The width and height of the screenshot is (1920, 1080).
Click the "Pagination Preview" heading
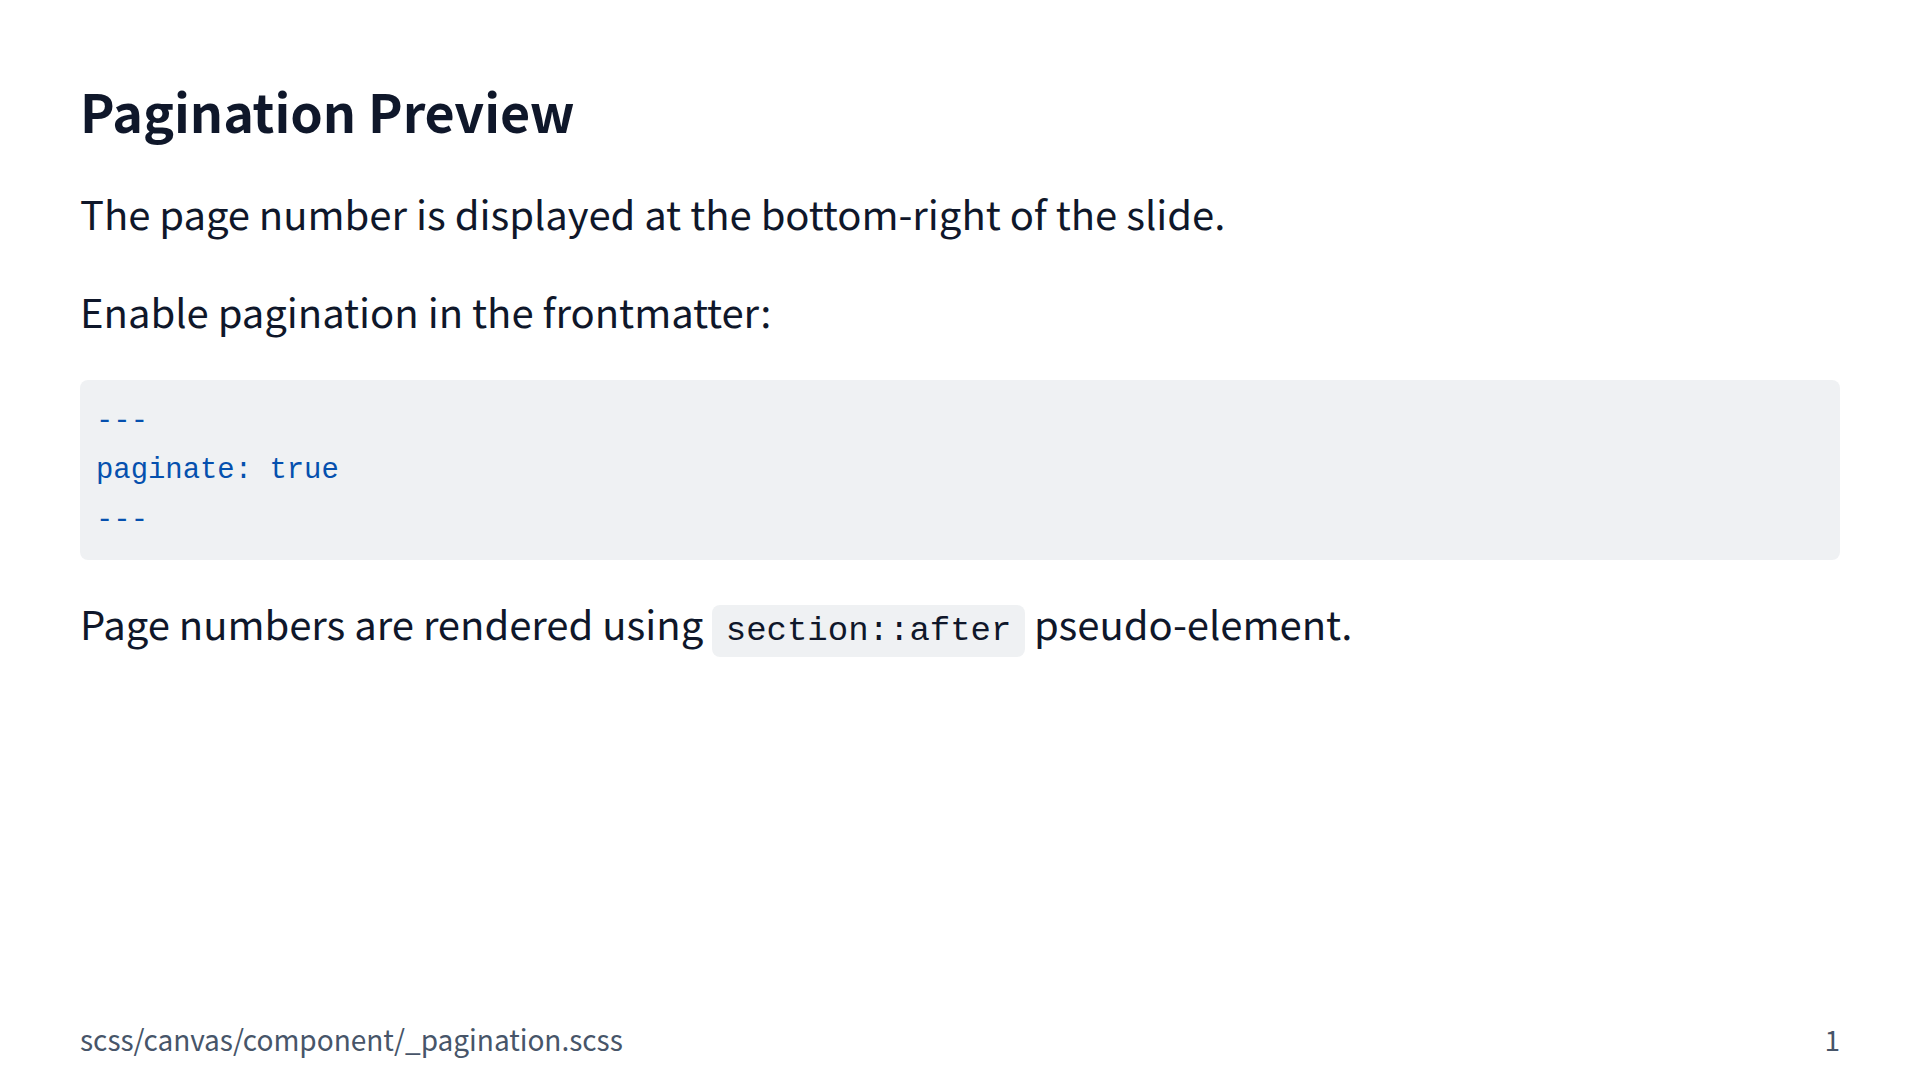pos(327,114)
